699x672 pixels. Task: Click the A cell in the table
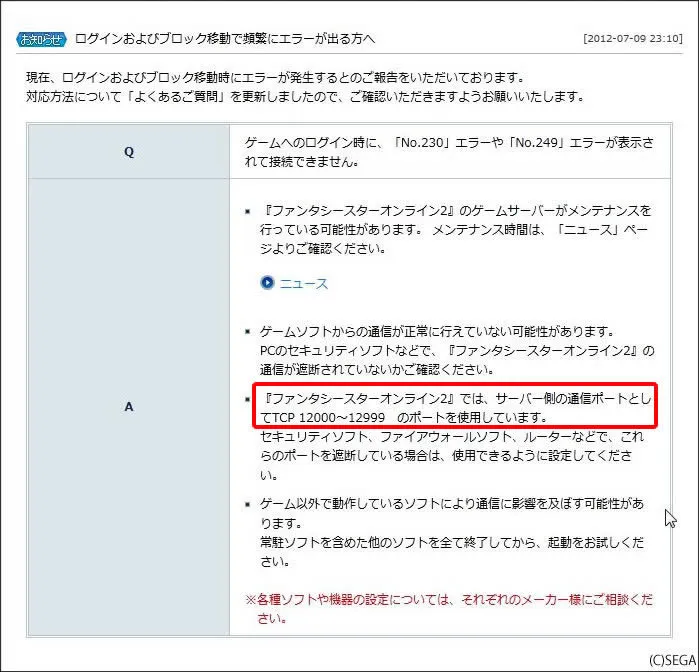(128, 407)
